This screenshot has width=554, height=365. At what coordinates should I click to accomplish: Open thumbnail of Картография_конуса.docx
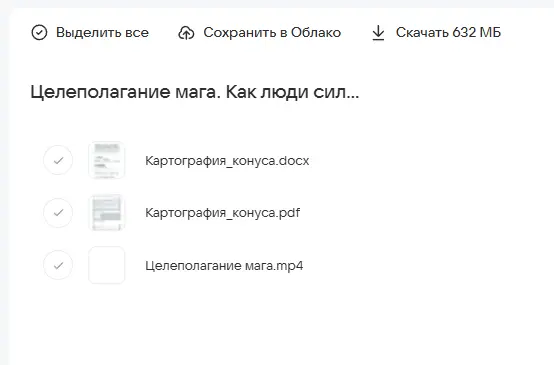point(107,160)
